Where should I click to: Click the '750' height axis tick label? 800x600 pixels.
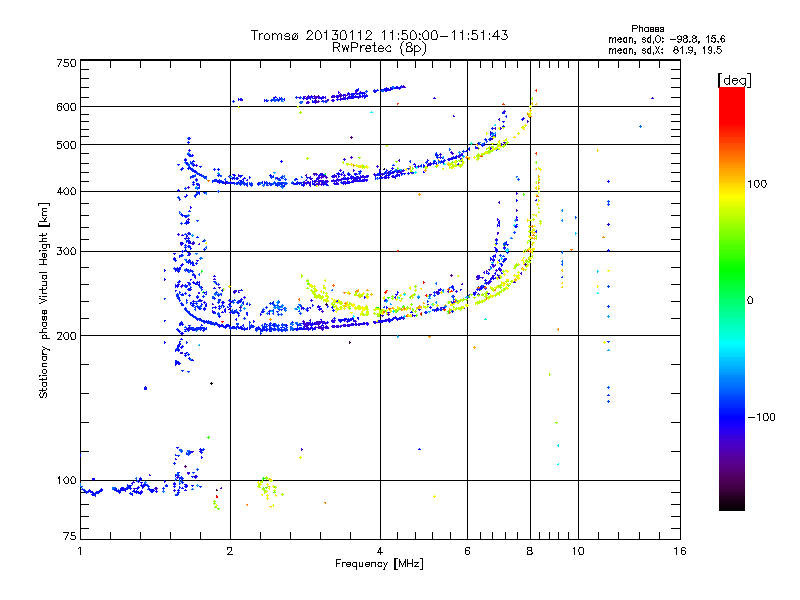point(66,63)
